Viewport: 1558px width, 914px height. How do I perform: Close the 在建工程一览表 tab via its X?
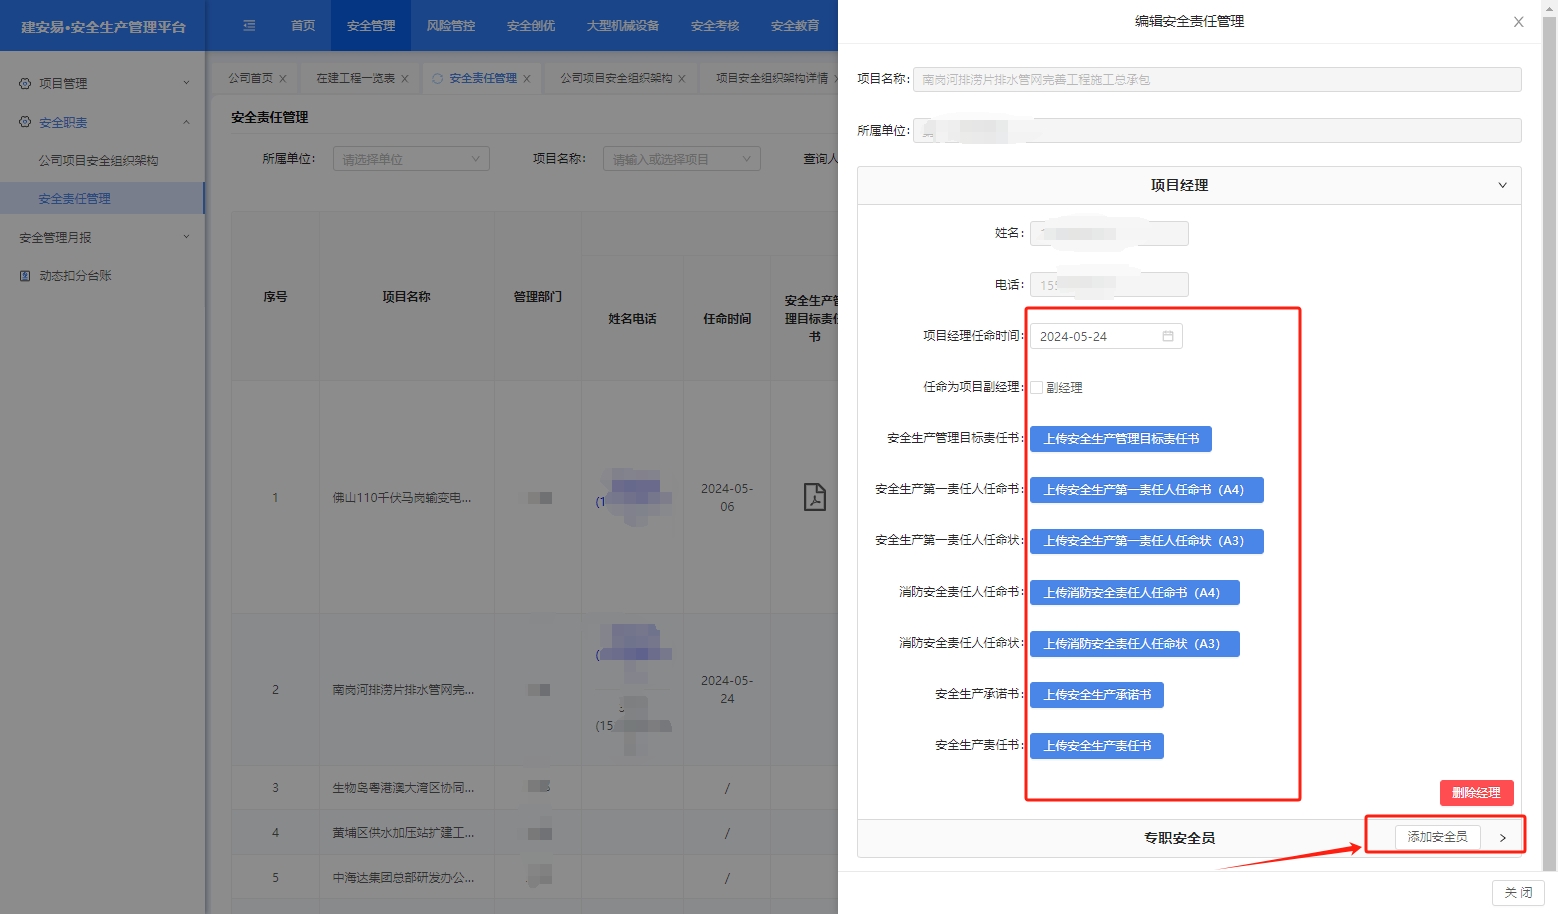tap(405, 79)
